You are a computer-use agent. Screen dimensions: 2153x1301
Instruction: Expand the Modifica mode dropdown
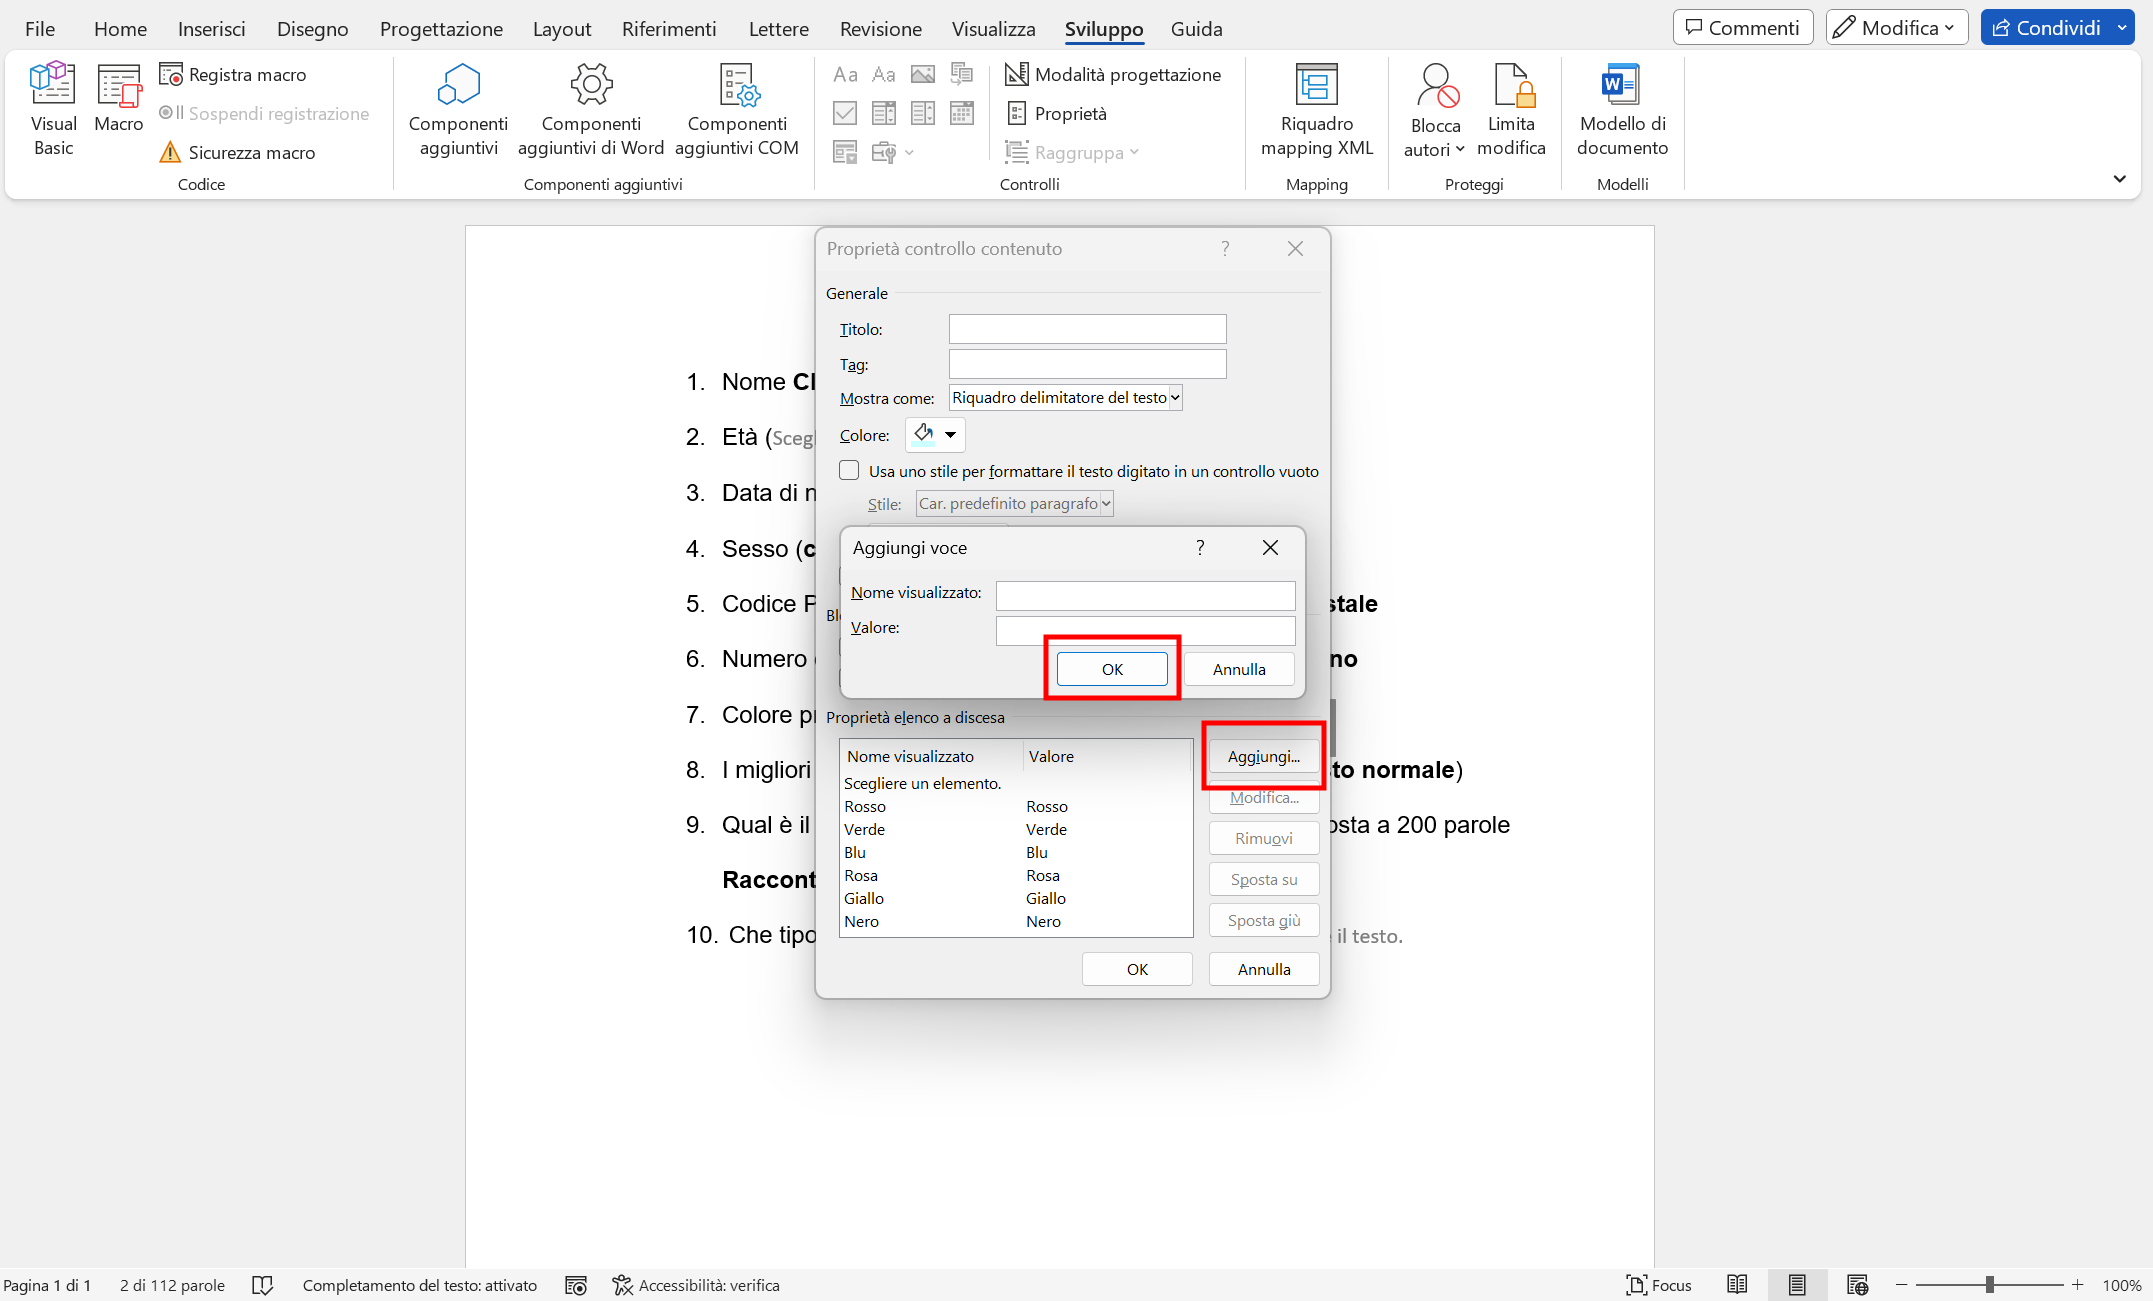[x=1896, y=28]
